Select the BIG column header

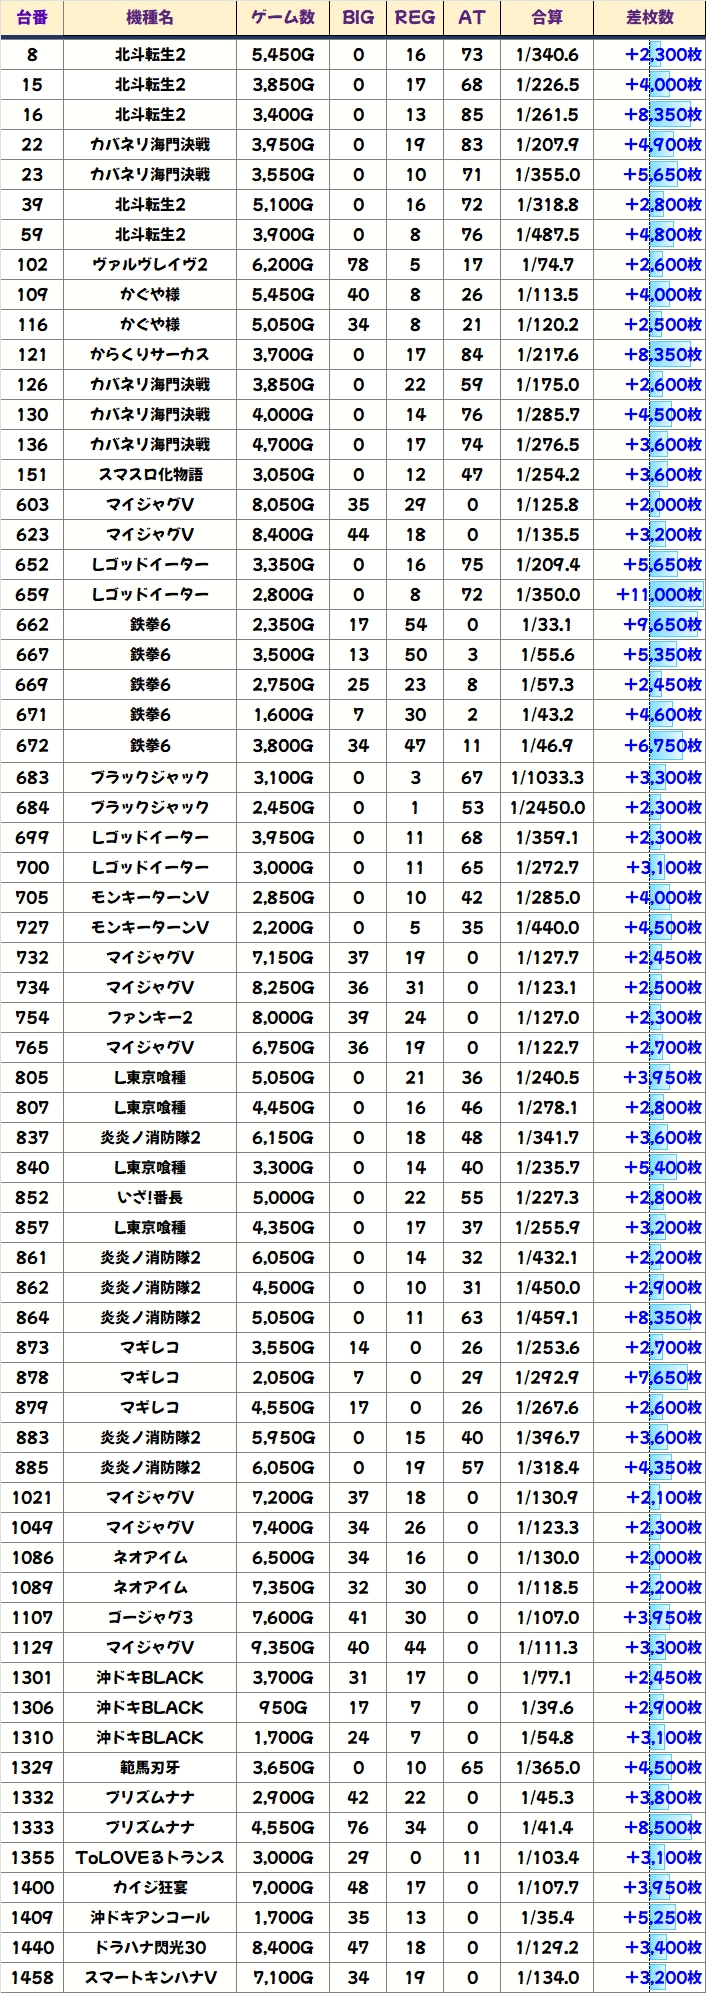click(358, 18)
